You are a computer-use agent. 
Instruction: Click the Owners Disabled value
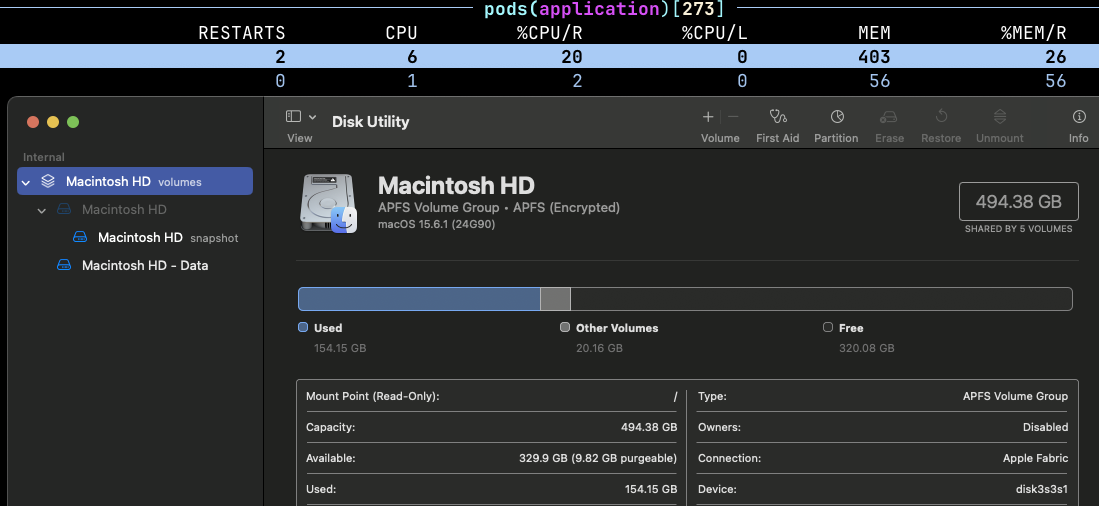pyautogui.click(x=1045, y=427)
